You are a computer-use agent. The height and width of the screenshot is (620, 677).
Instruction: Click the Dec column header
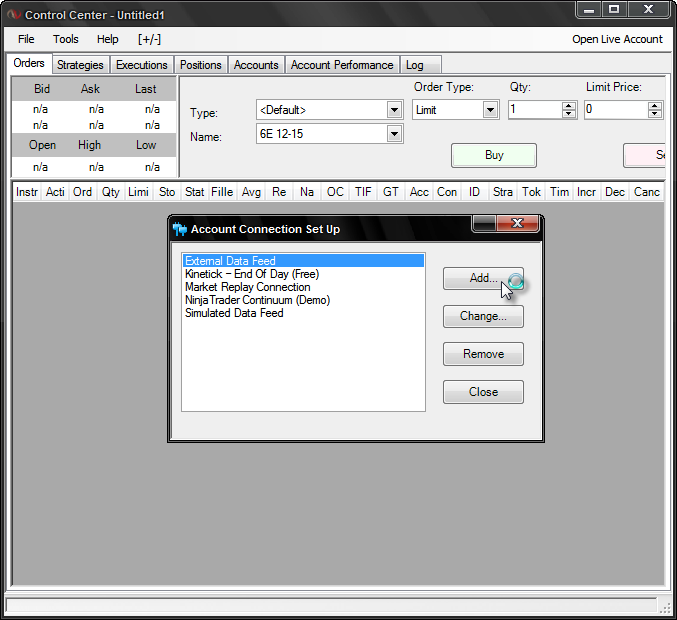point(615,192)
